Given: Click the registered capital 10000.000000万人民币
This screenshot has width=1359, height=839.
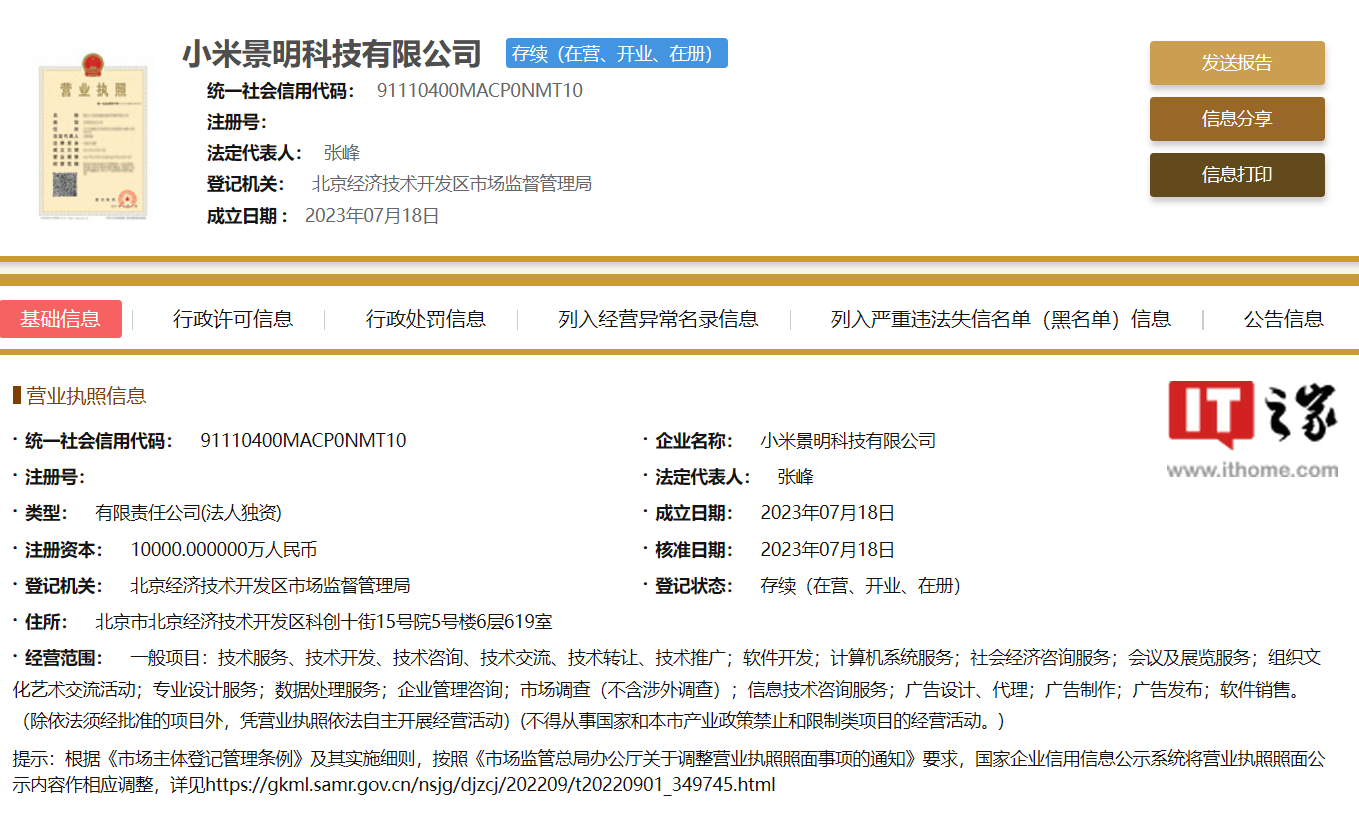Looking at the screenshot, I should pyautogui.click(x=224, y=550).
